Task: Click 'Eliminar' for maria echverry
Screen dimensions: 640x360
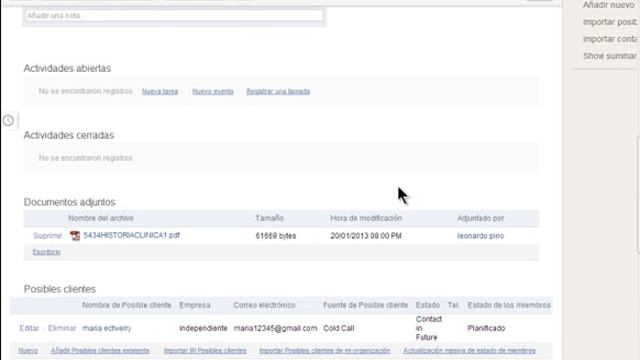Action: click(62, 328)
